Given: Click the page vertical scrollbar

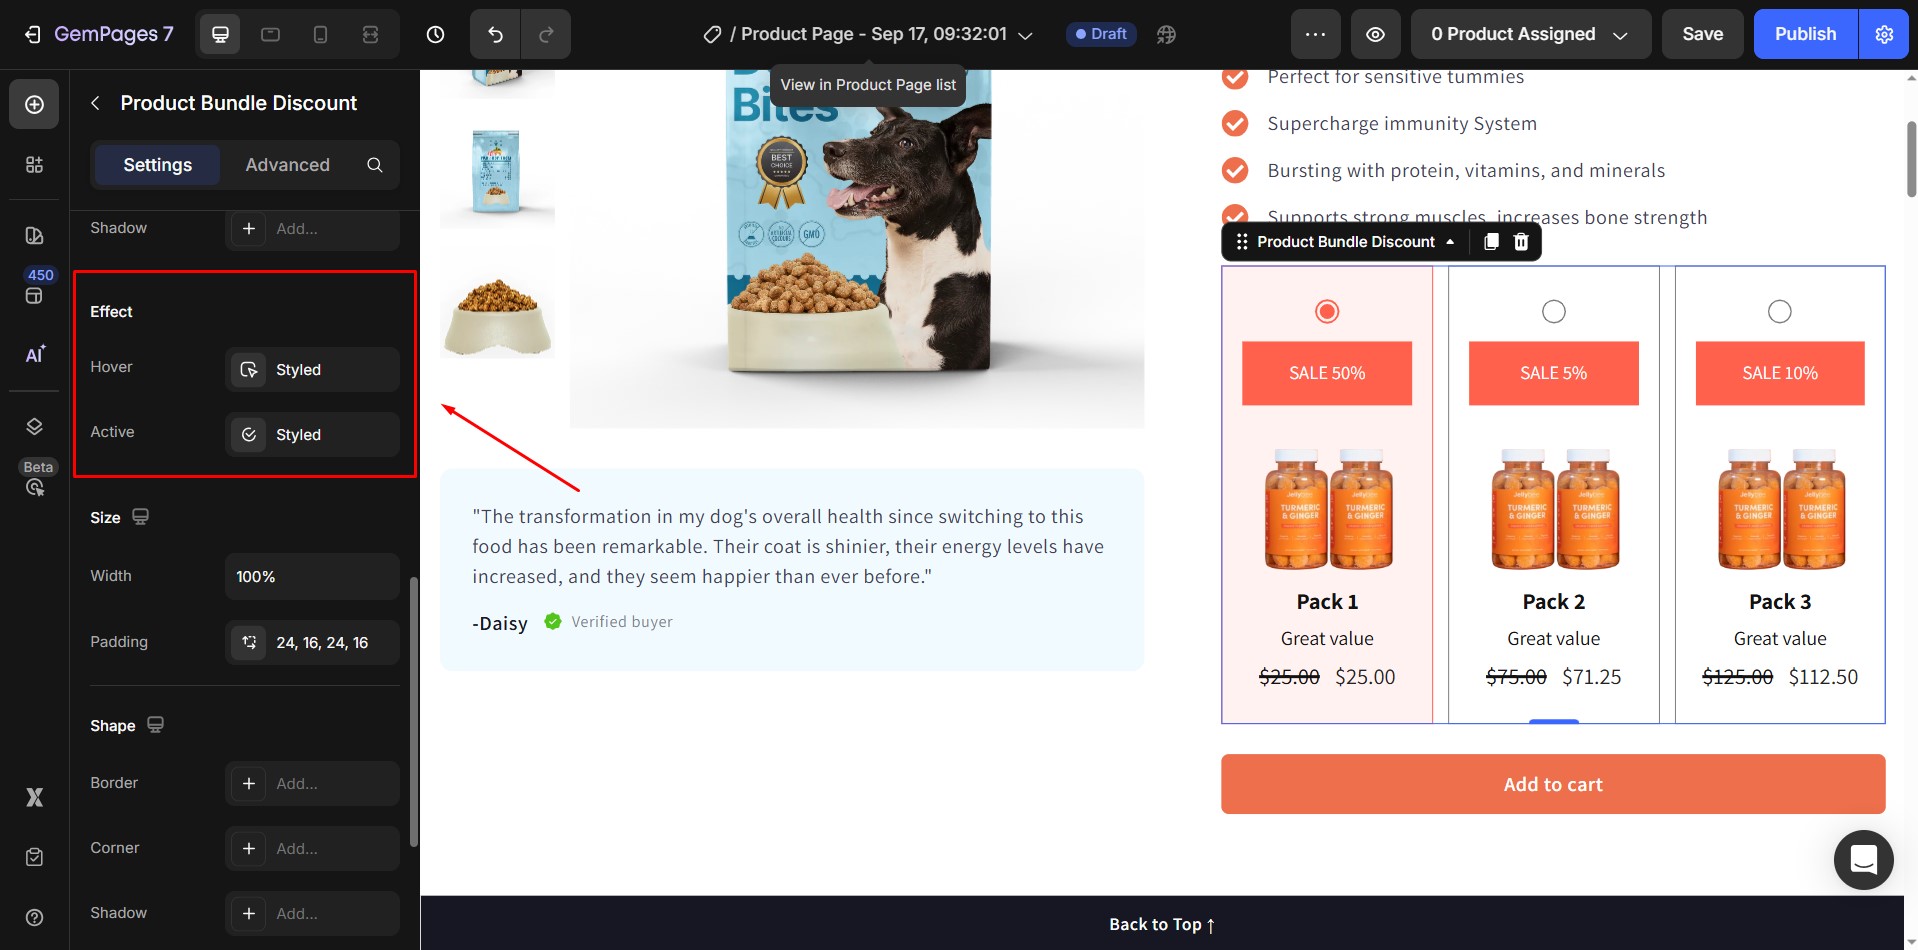Looking at the screenshot, I should coord(1911,160).
